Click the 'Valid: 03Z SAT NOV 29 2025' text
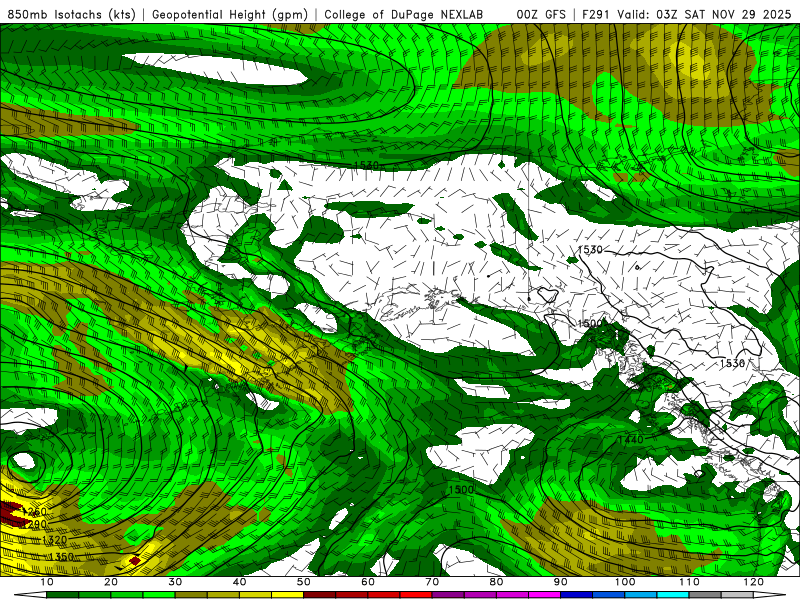The image size is (800, 600). [704, 15]
